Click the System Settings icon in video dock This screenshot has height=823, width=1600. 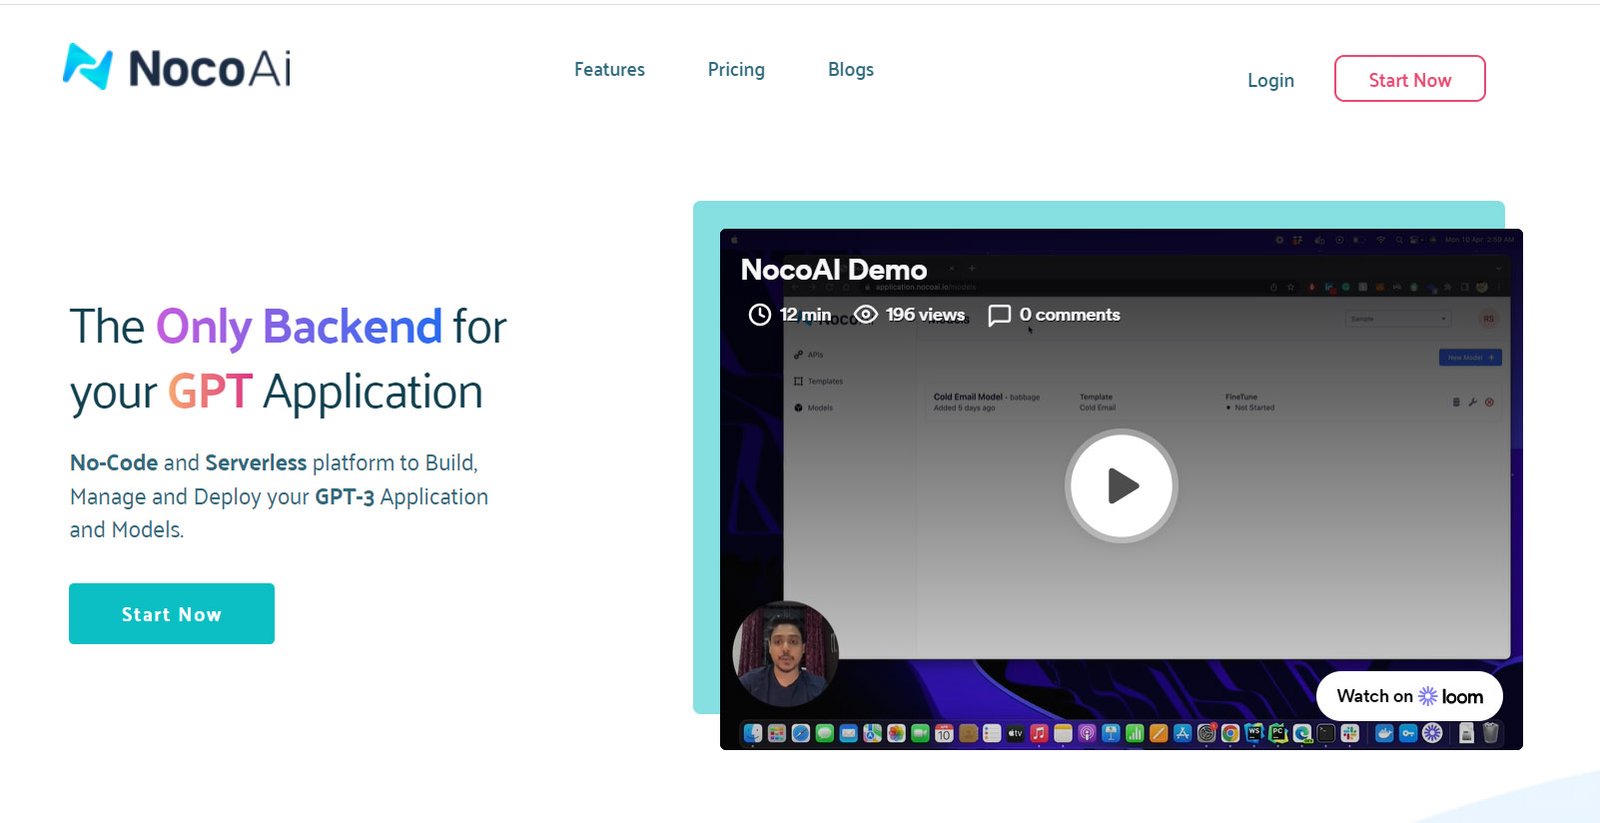tap(1206, 733)
